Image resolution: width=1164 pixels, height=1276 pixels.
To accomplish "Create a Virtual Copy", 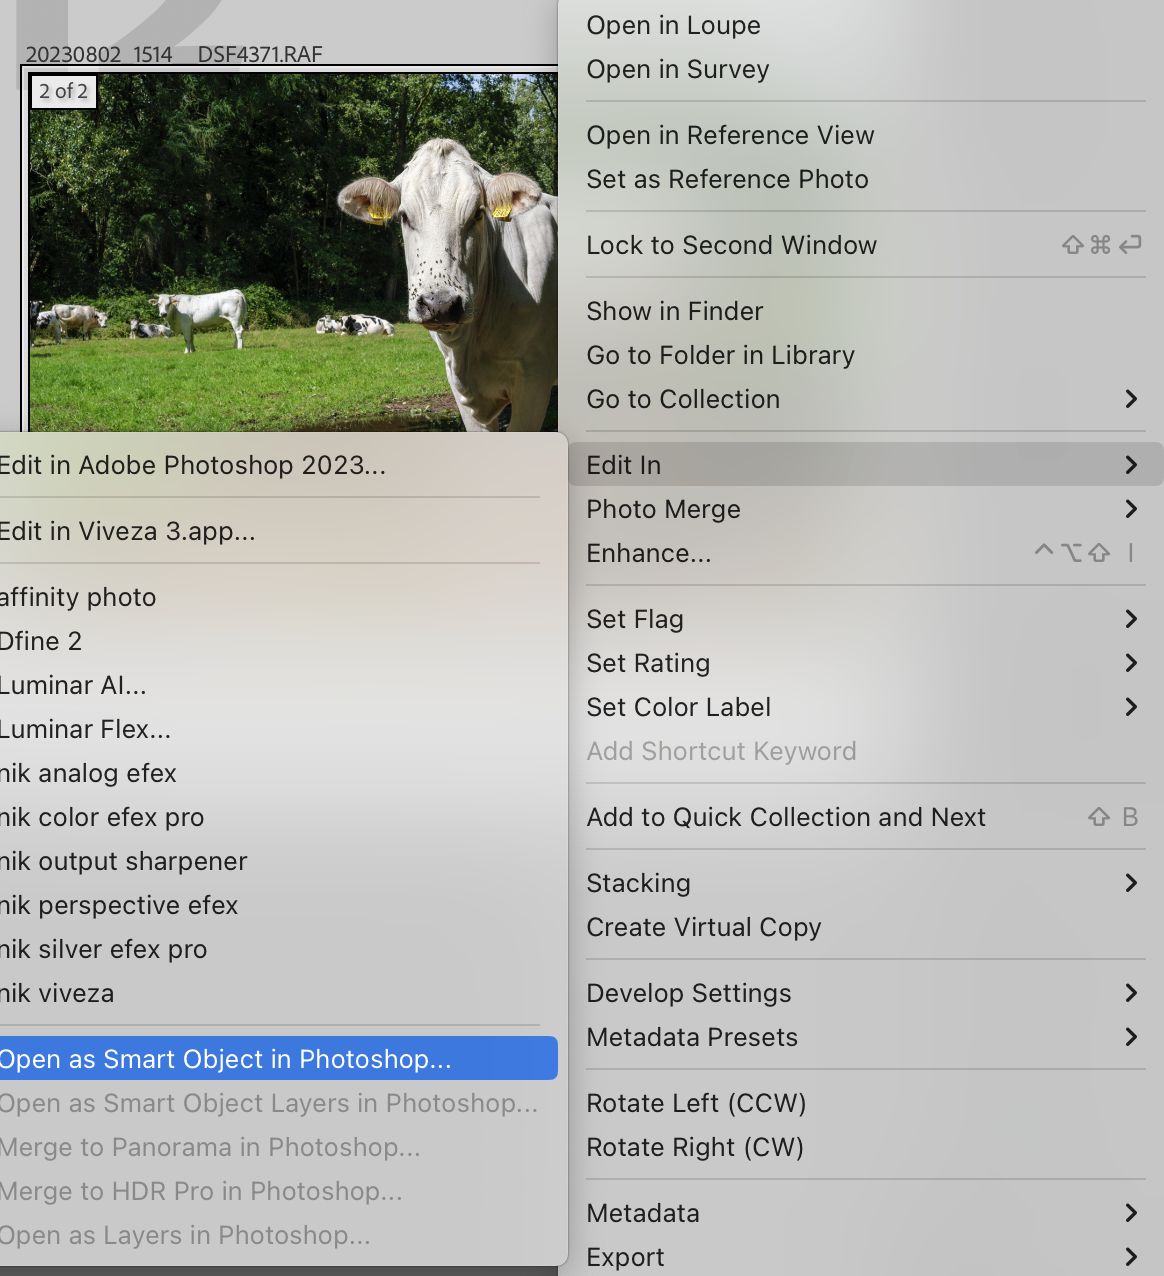I will [703, 927].
